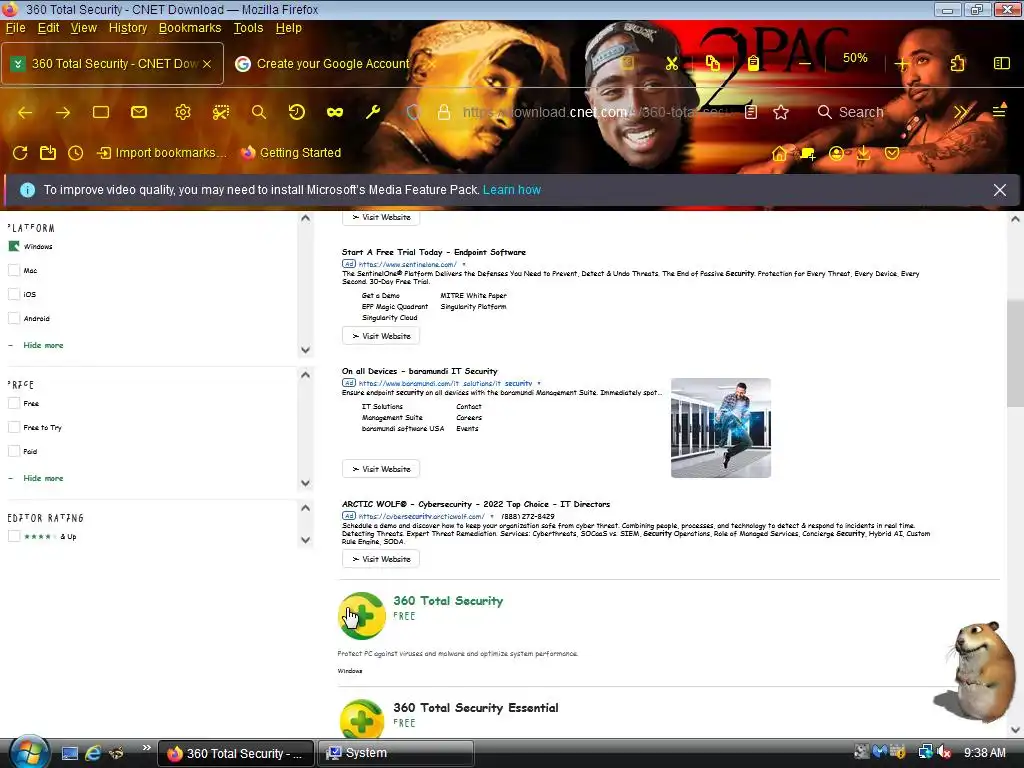Toggle the sidebar panel icon
This screenshot has width=1024, height=768.
coord(1002,63)
